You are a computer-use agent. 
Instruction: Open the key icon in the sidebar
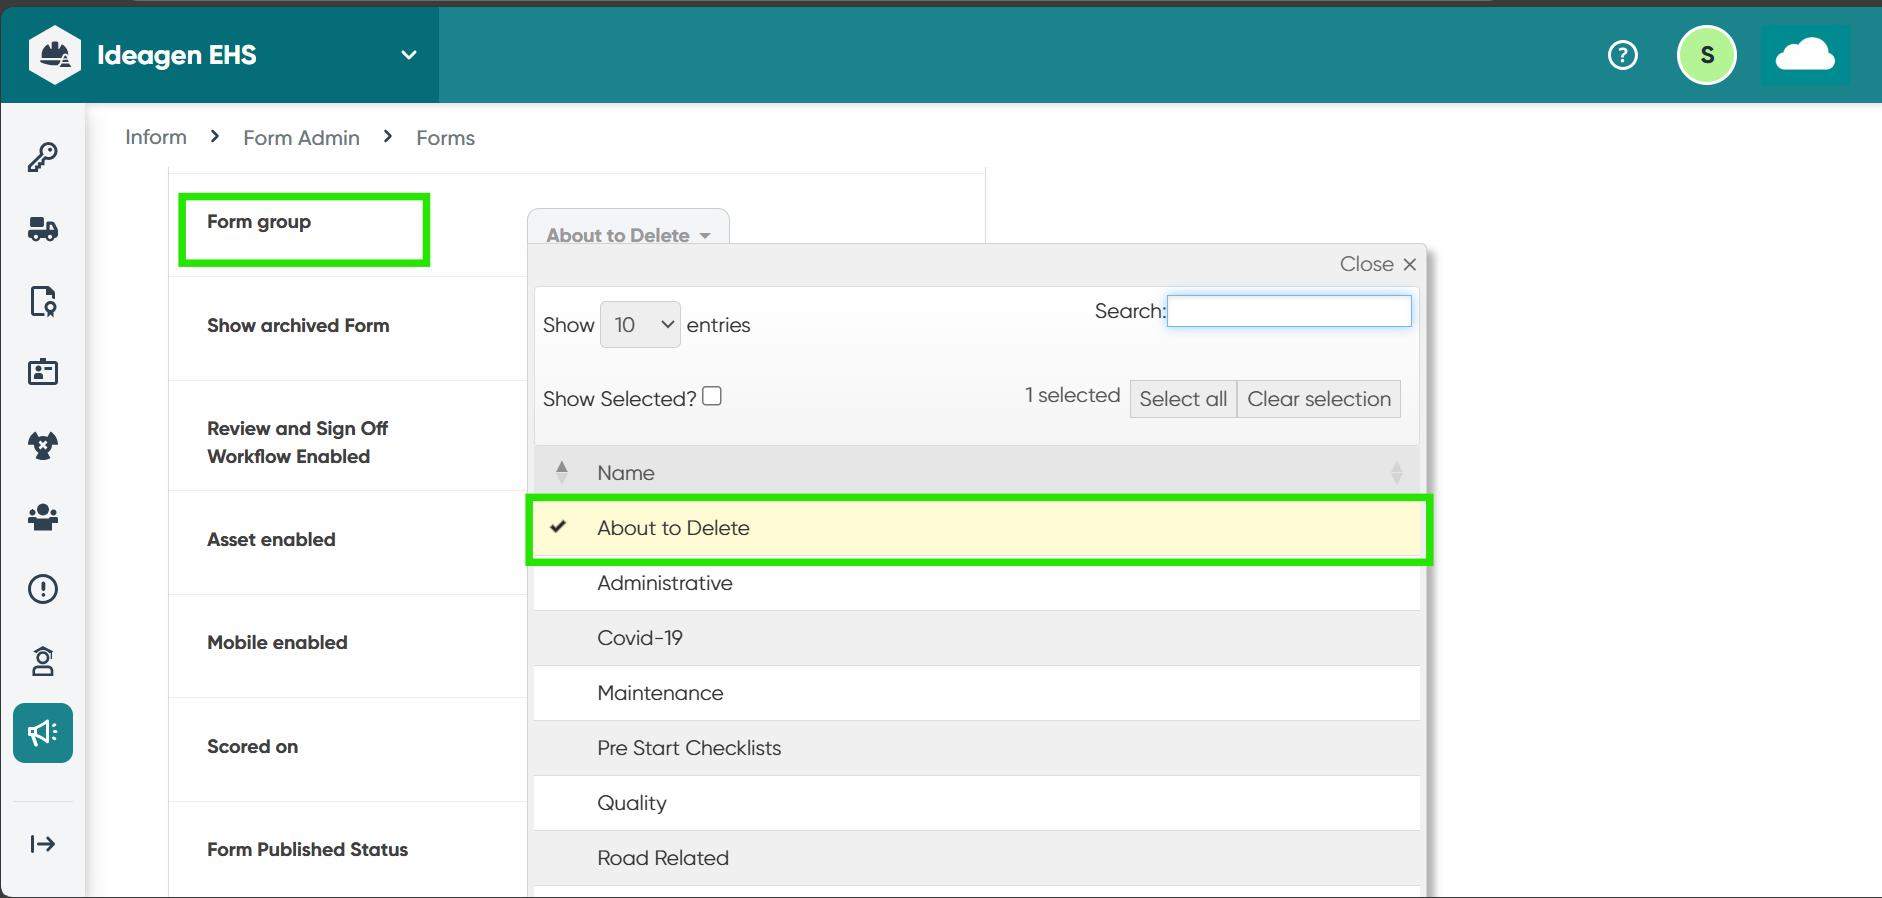pyautogui.click(x=43, y=157)
